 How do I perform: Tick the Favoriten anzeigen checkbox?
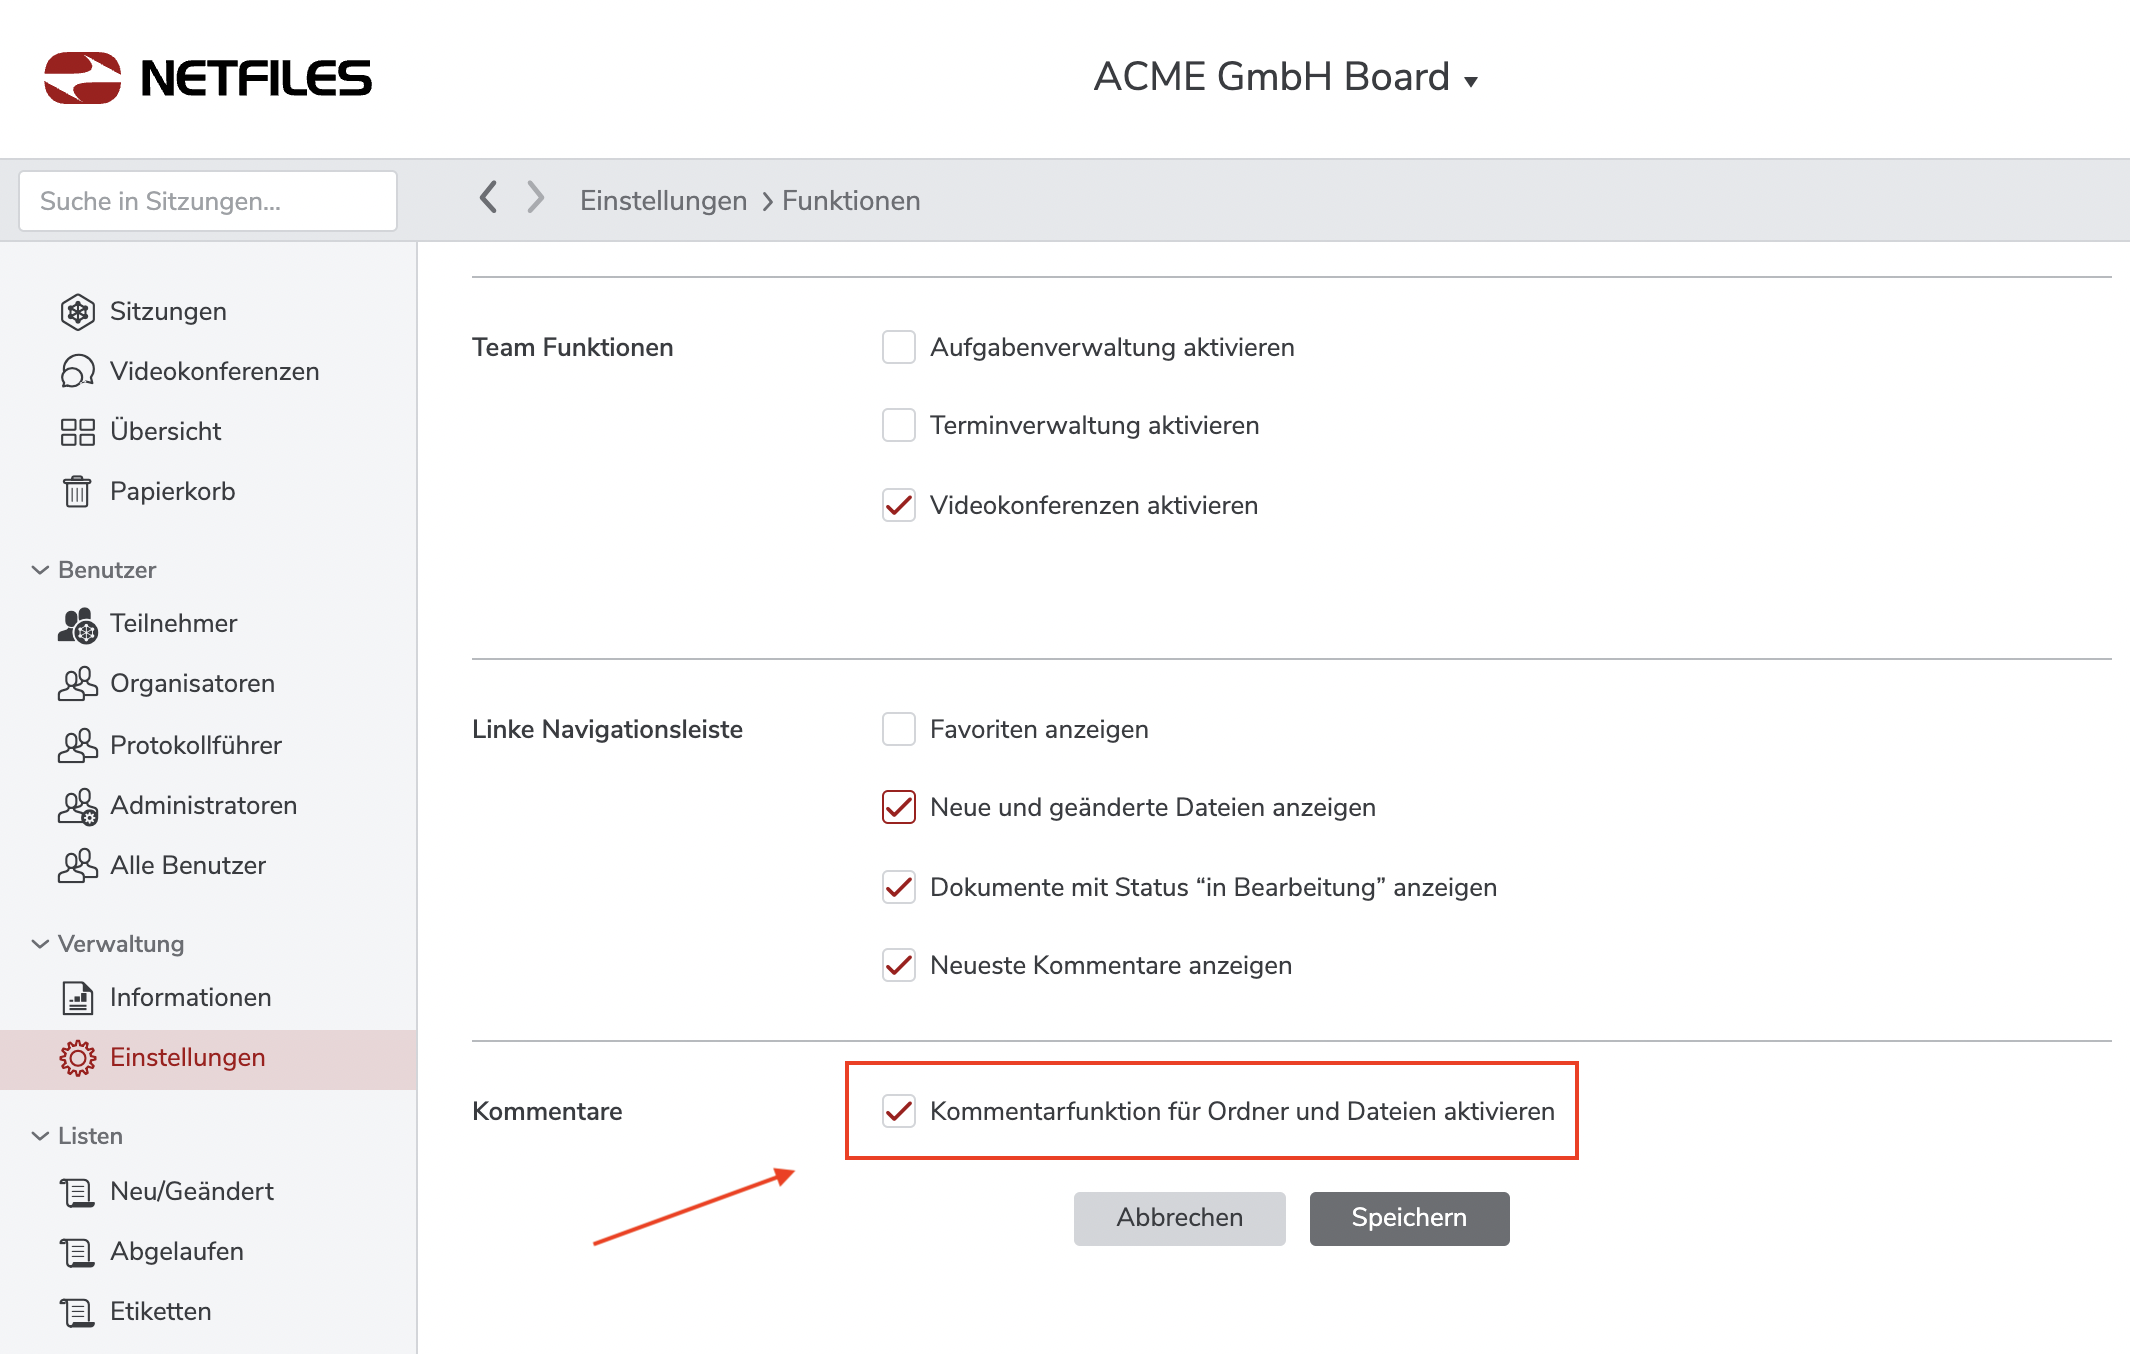pos(898,729)
